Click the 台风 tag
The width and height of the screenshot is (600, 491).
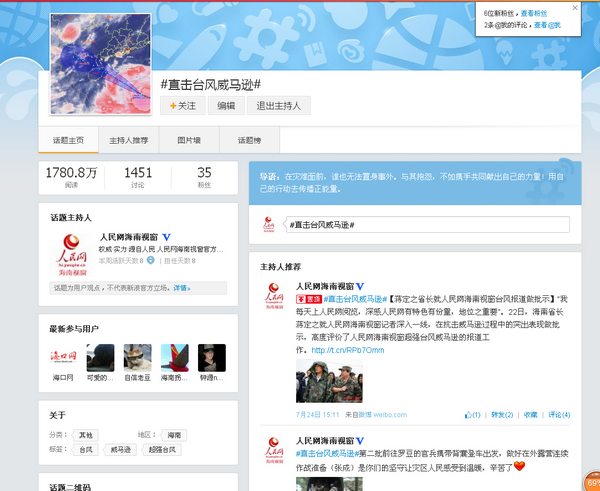pyautogui.click(x=86, y=450)
